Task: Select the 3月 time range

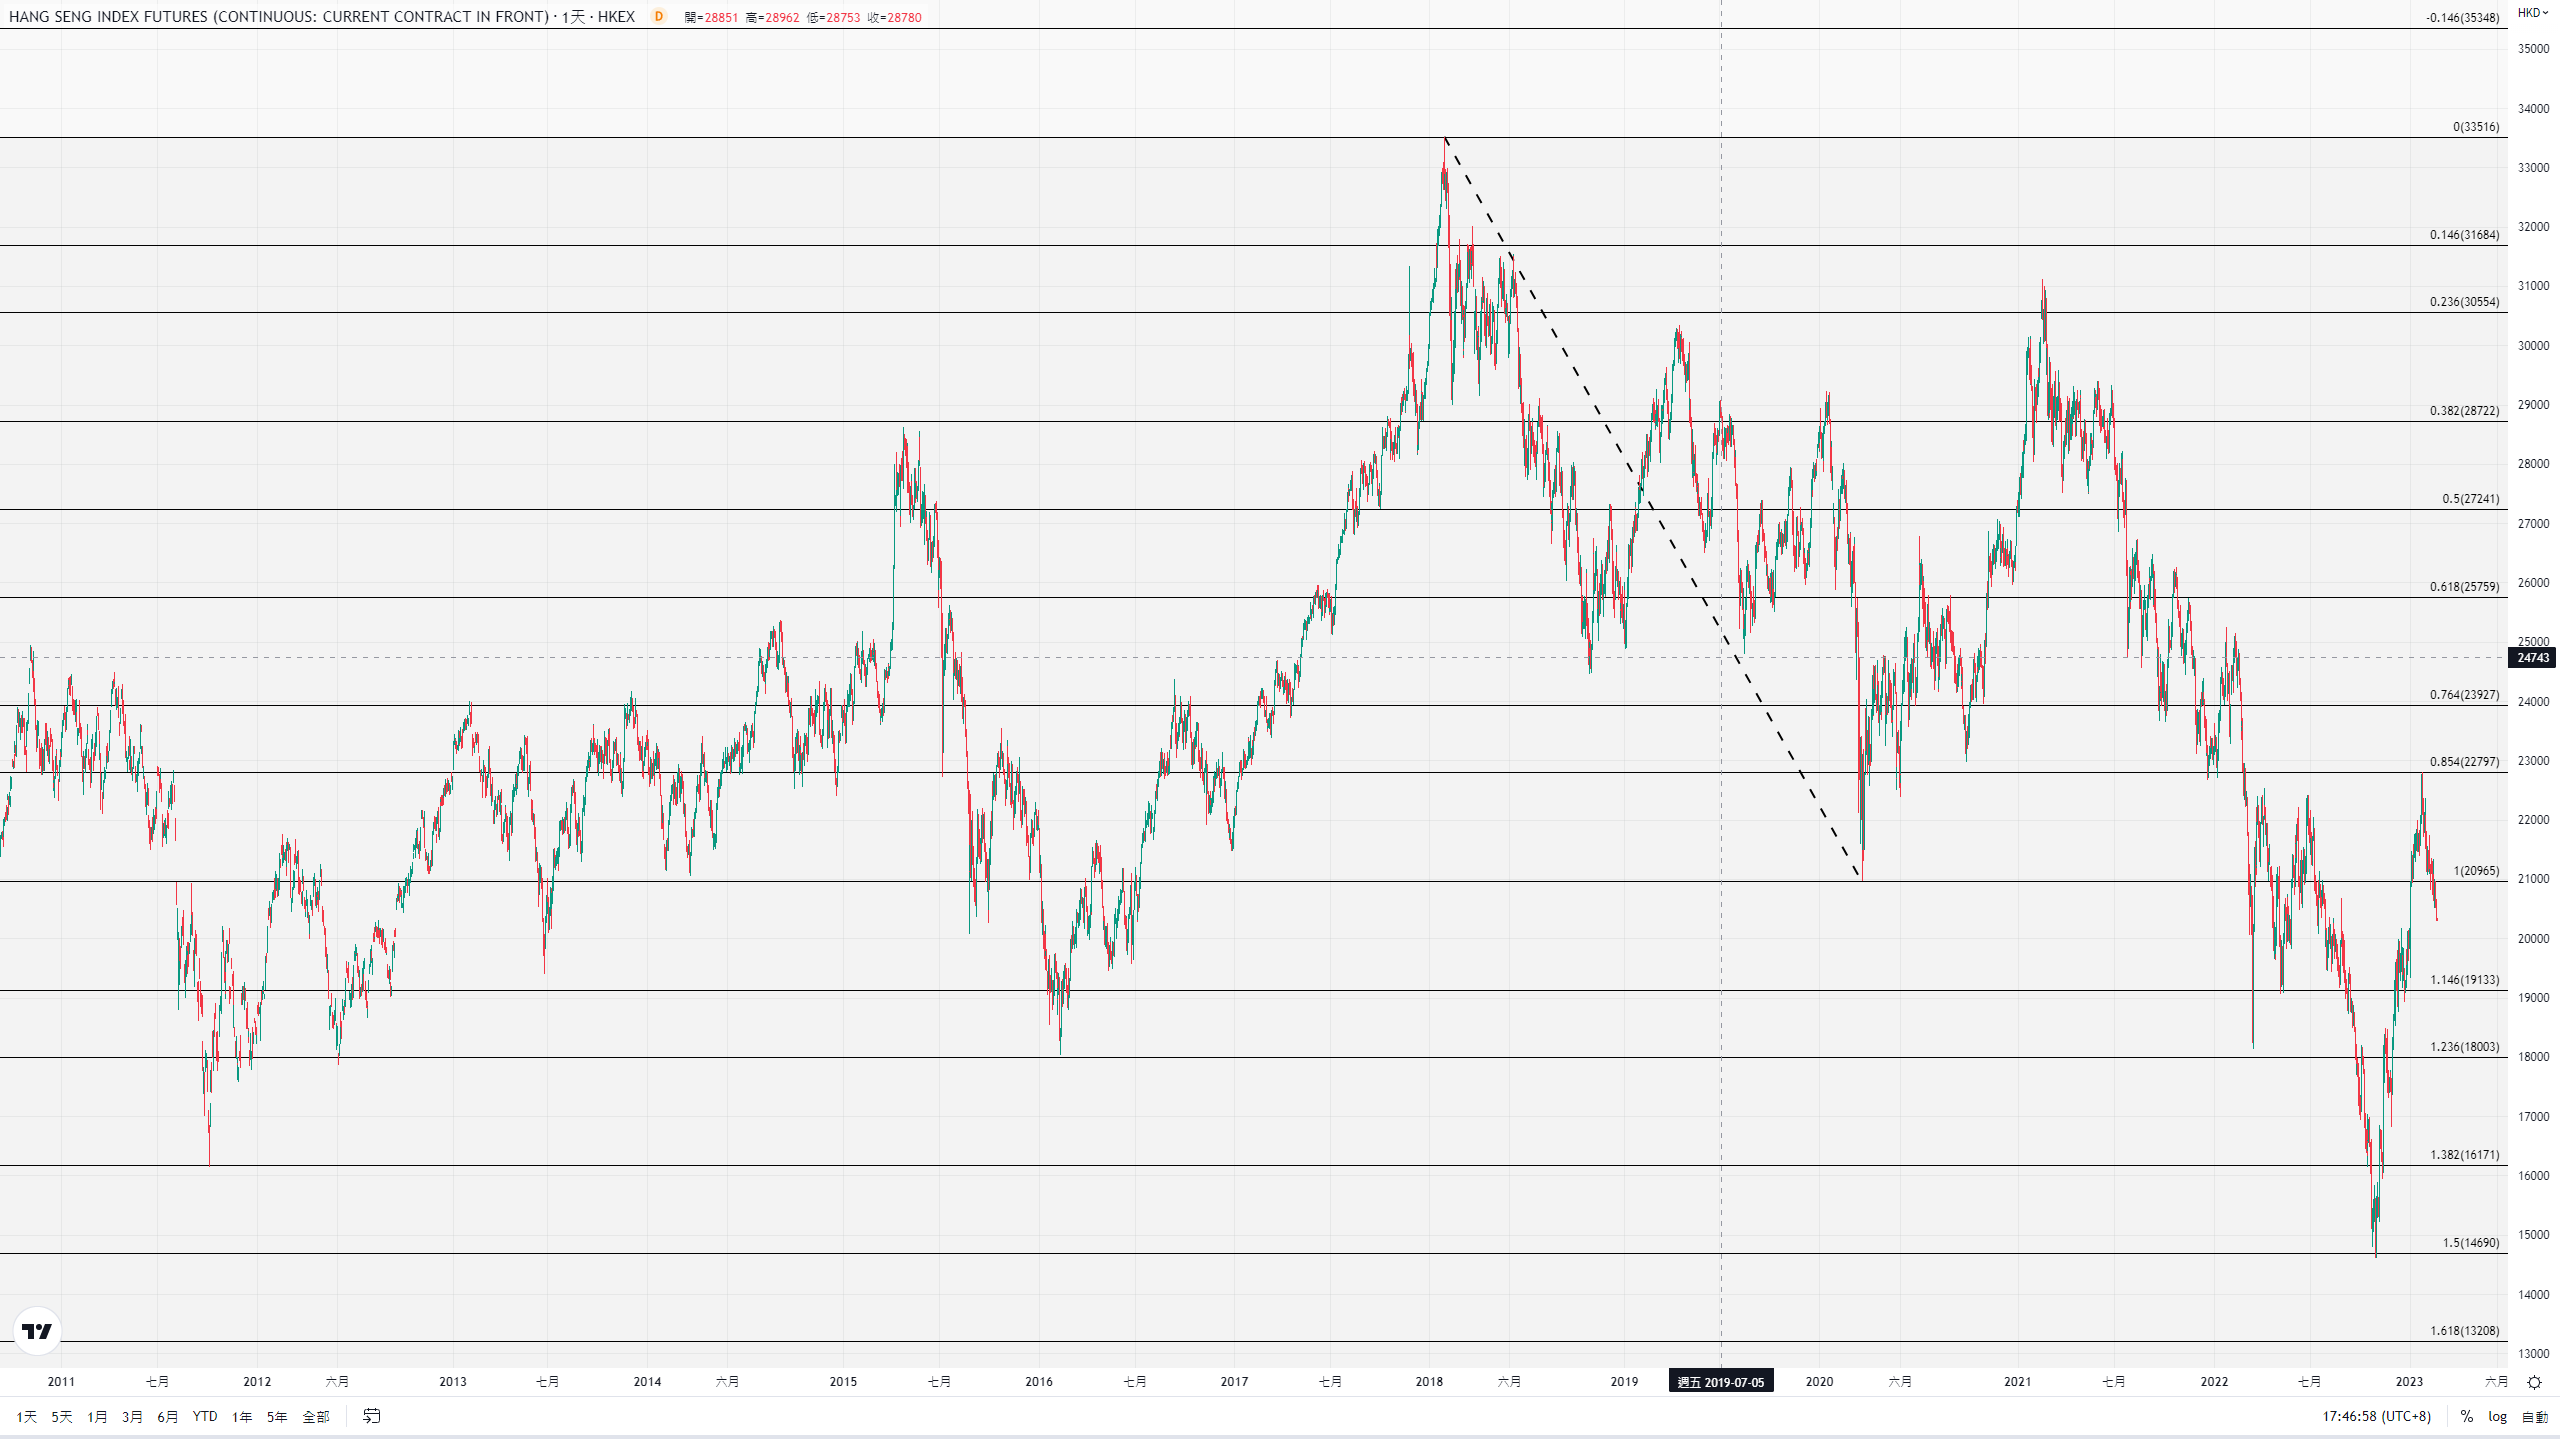Action: [132, 1416]
